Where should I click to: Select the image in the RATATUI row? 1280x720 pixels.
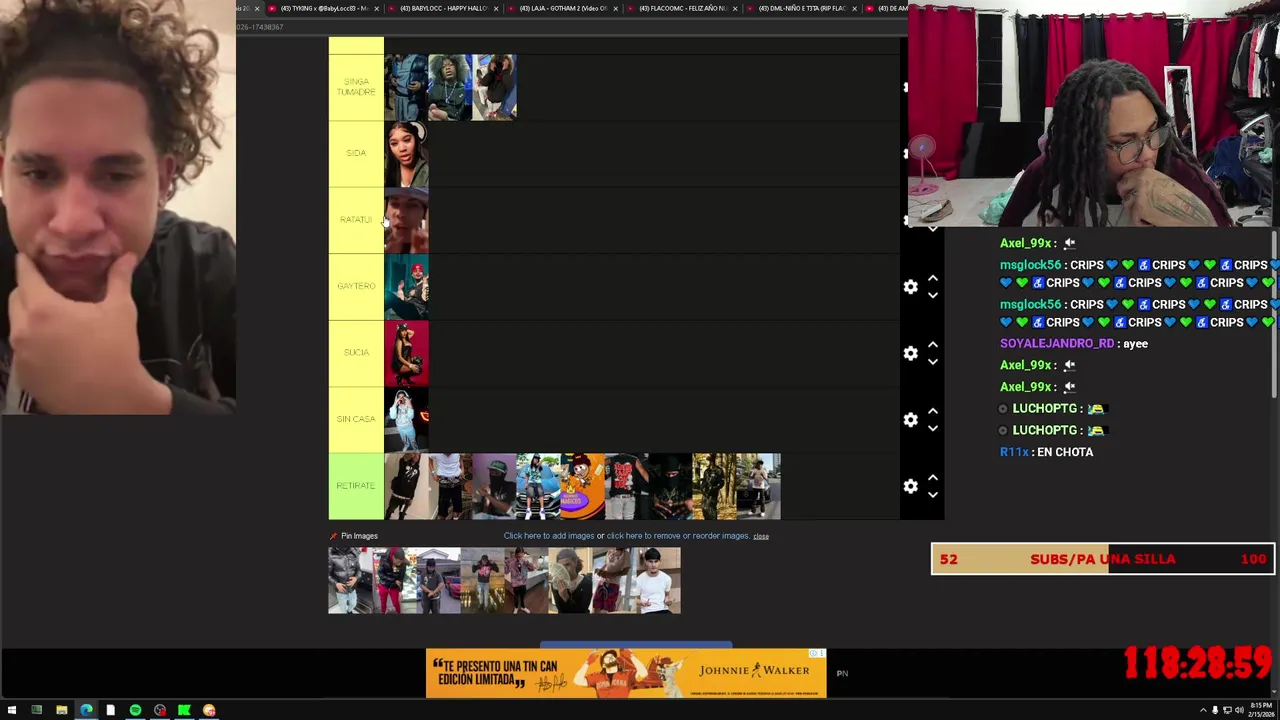407,220
